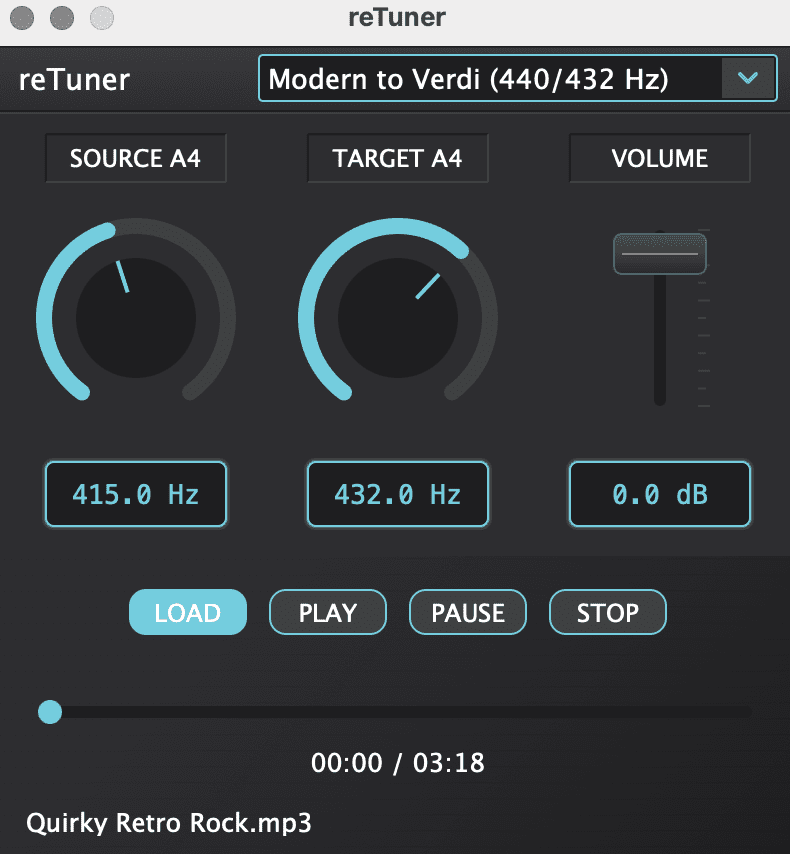The image size is (790, 854).
Task: Stop playback using the STOP button
Action: (x=608, y=612)
